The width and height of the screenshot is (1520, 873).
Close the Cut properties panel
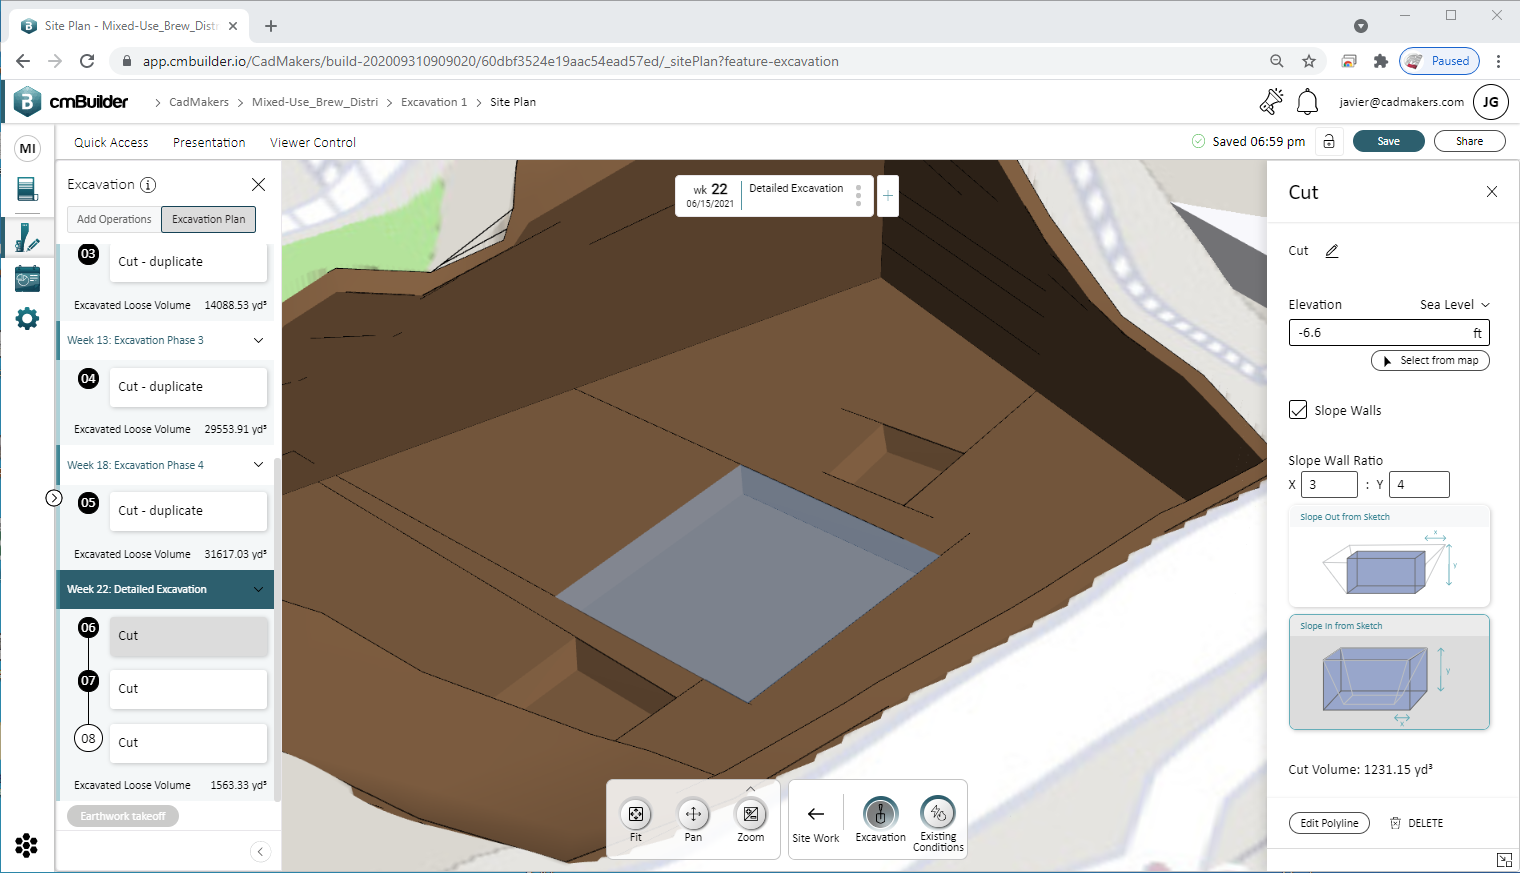[x=1492, y=192]
